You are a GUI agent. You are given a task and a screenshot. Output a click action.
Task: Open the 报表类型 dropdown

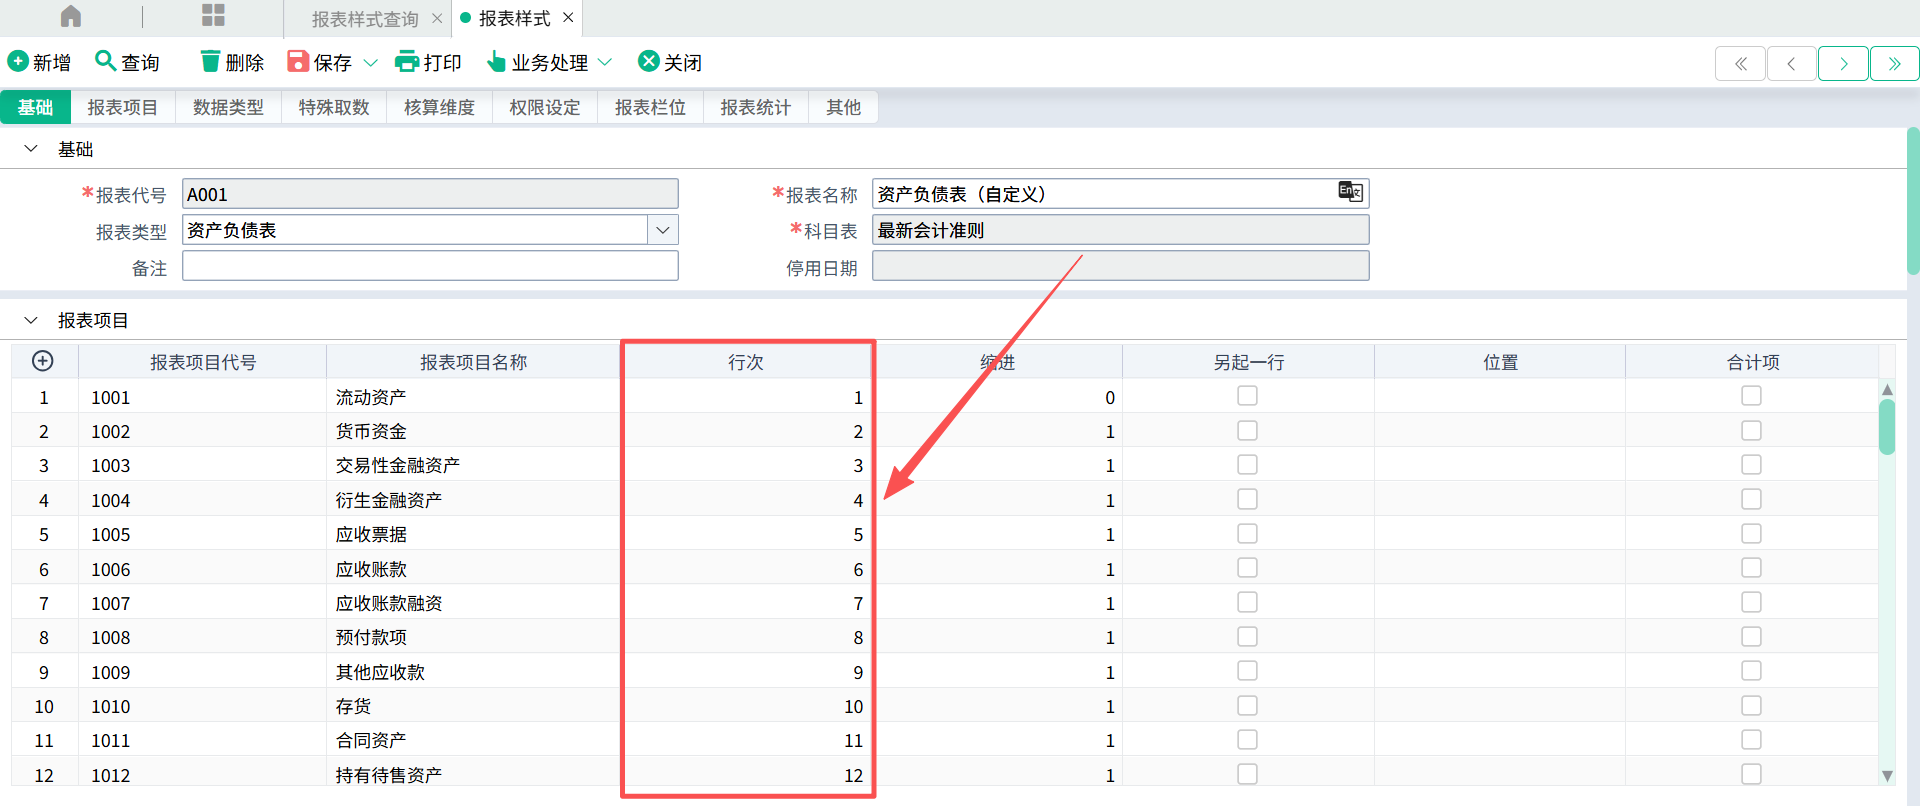[x=663, y=230]
